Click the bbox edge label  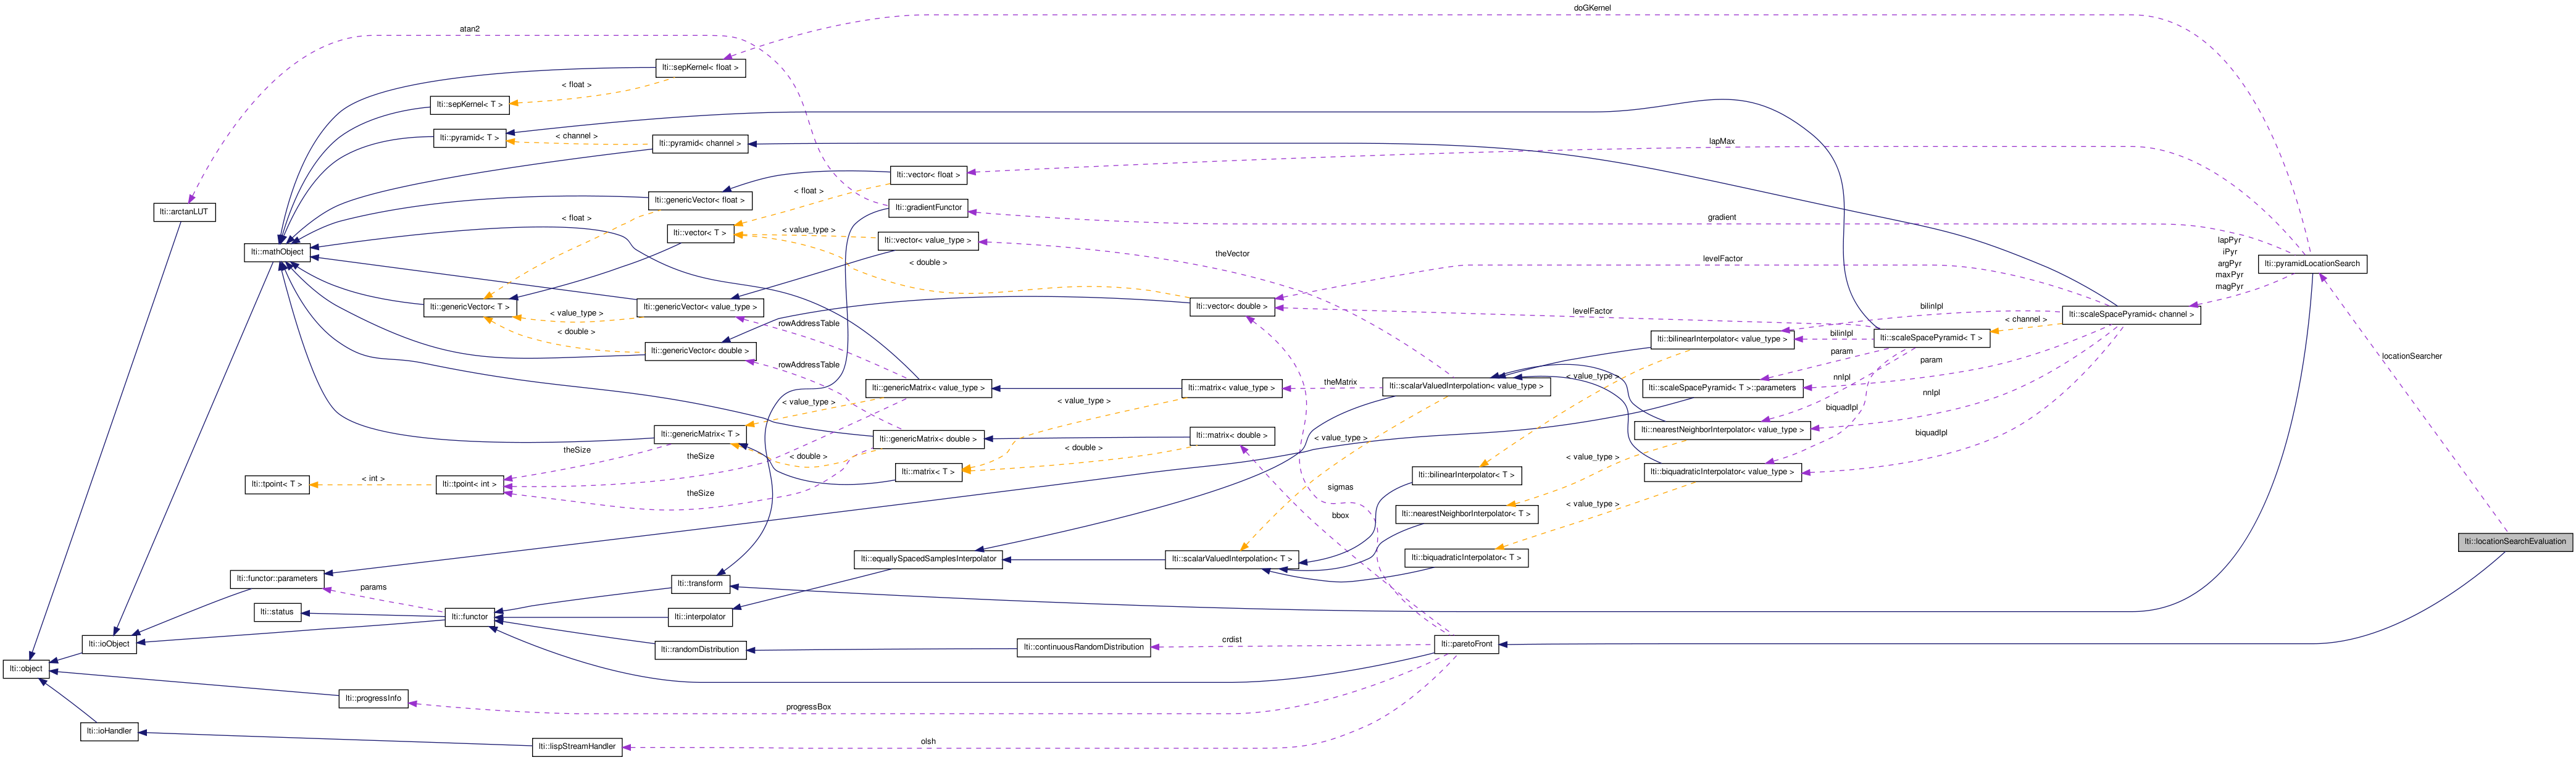1340,516
